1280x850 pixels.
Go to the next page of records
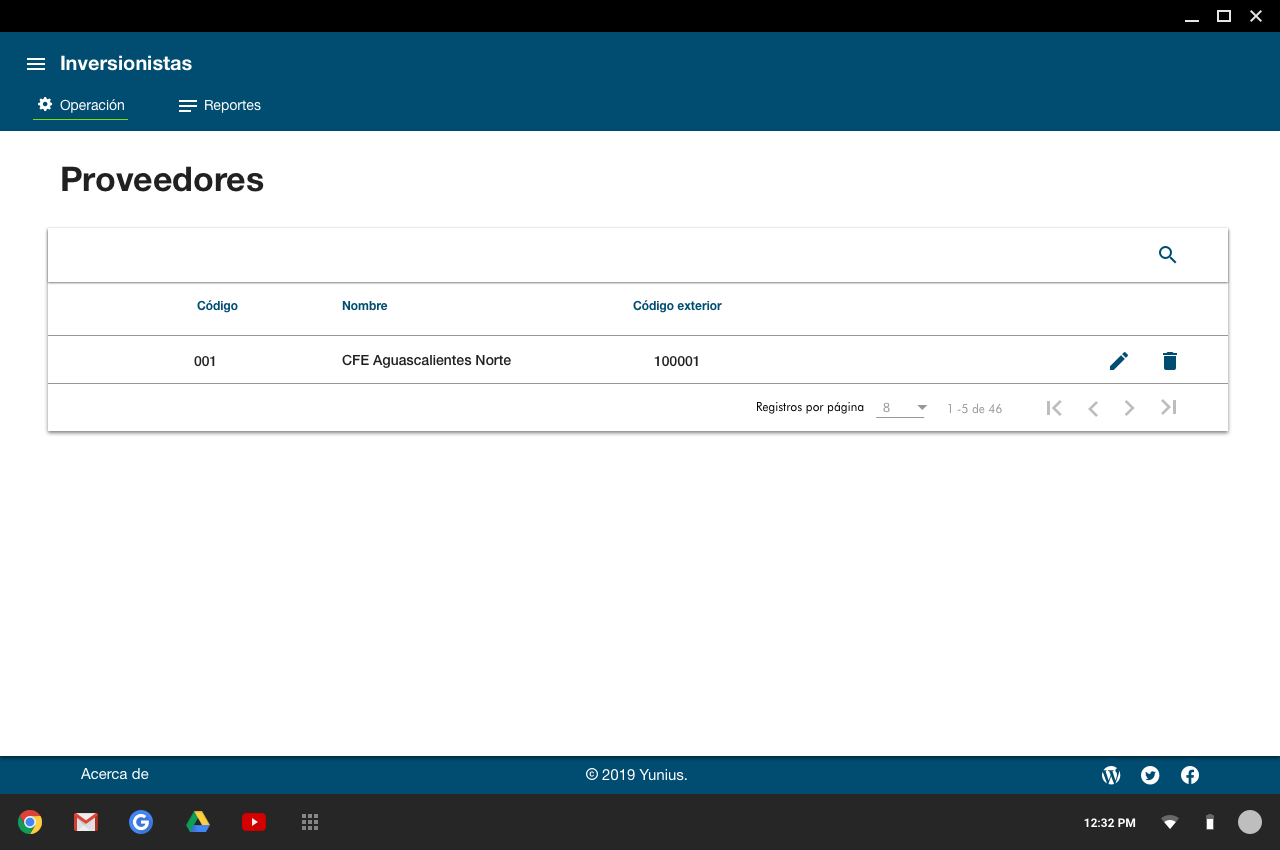(x=1129, y=408)
